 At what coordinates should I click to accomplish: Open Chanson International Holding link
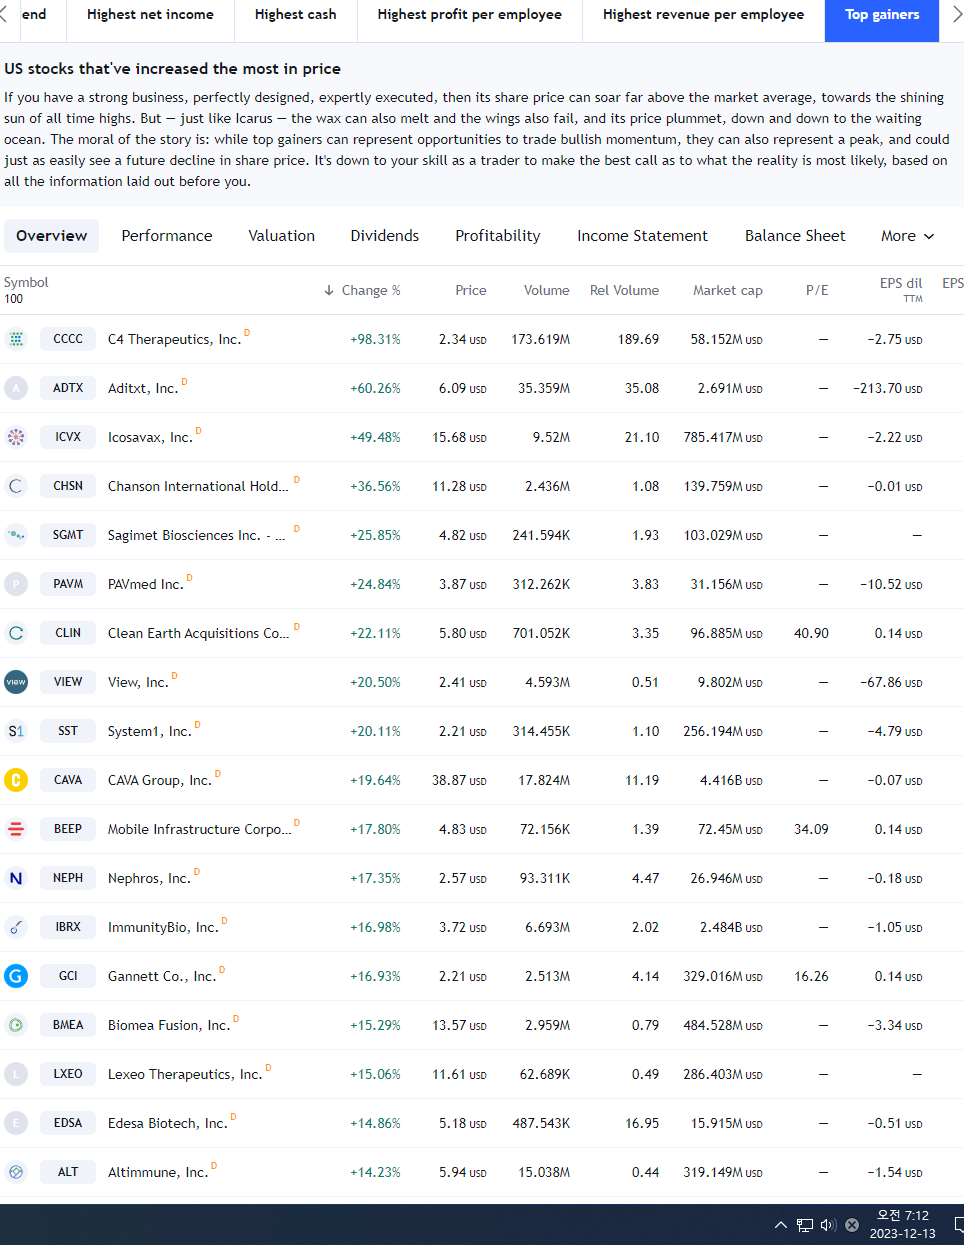click(x=198, y=486)
